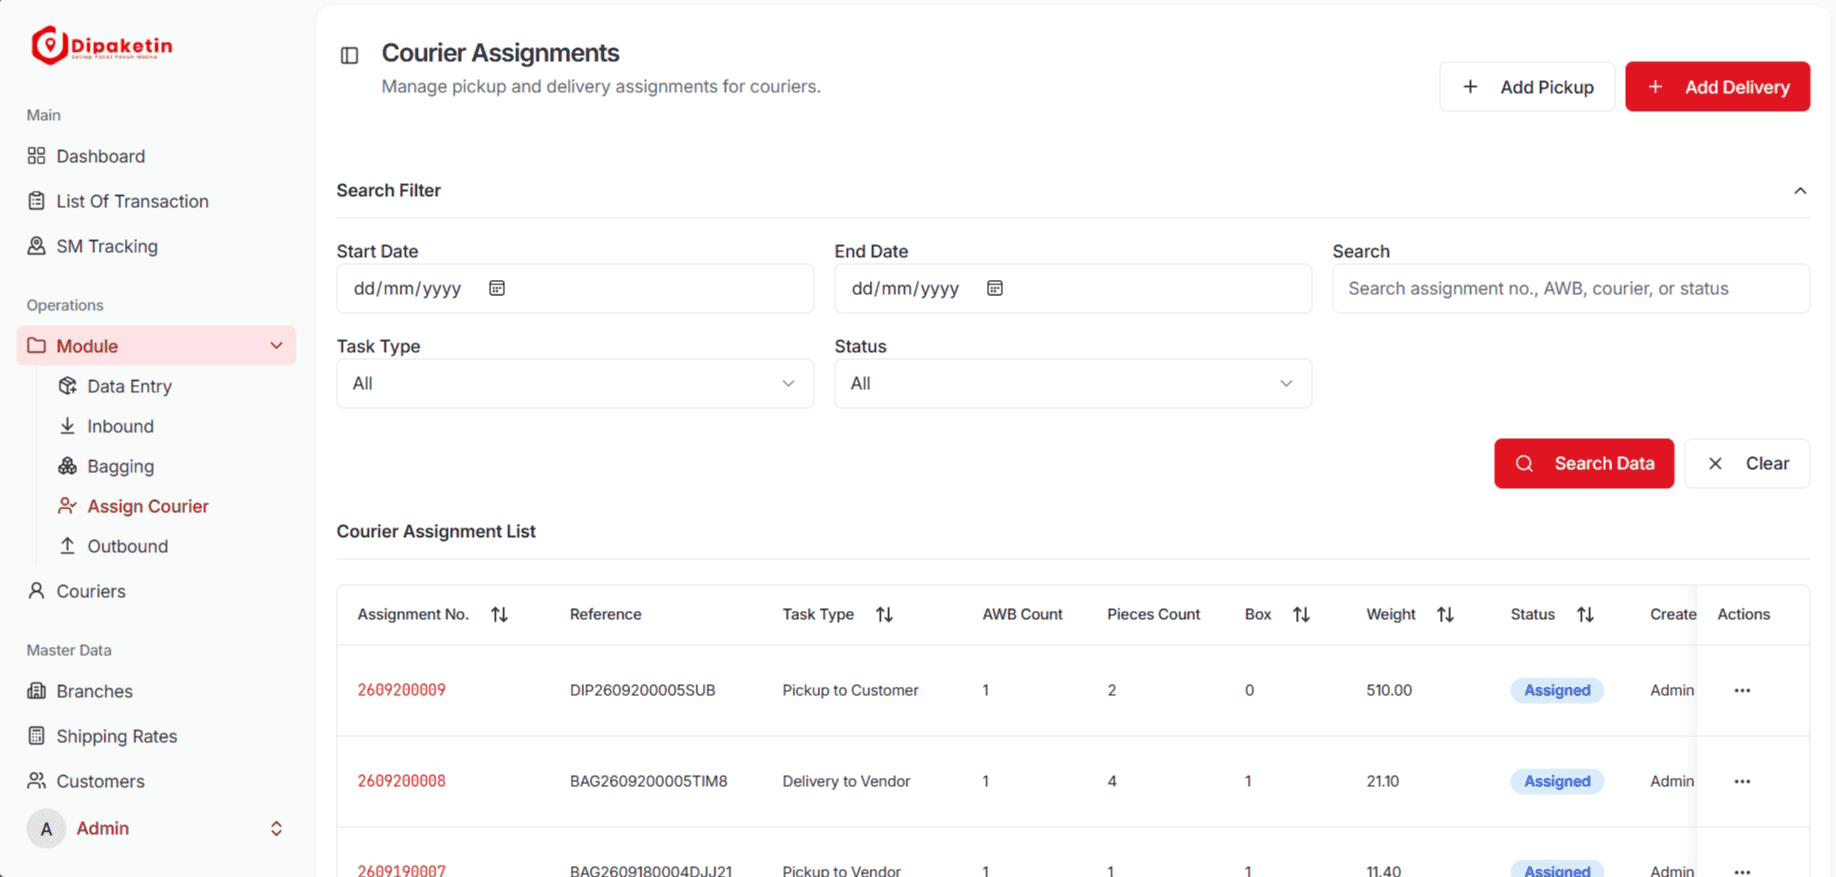Click the Add Delivery button
1836x877 pixels.
pyautogui.click(x=1717, y=87)
